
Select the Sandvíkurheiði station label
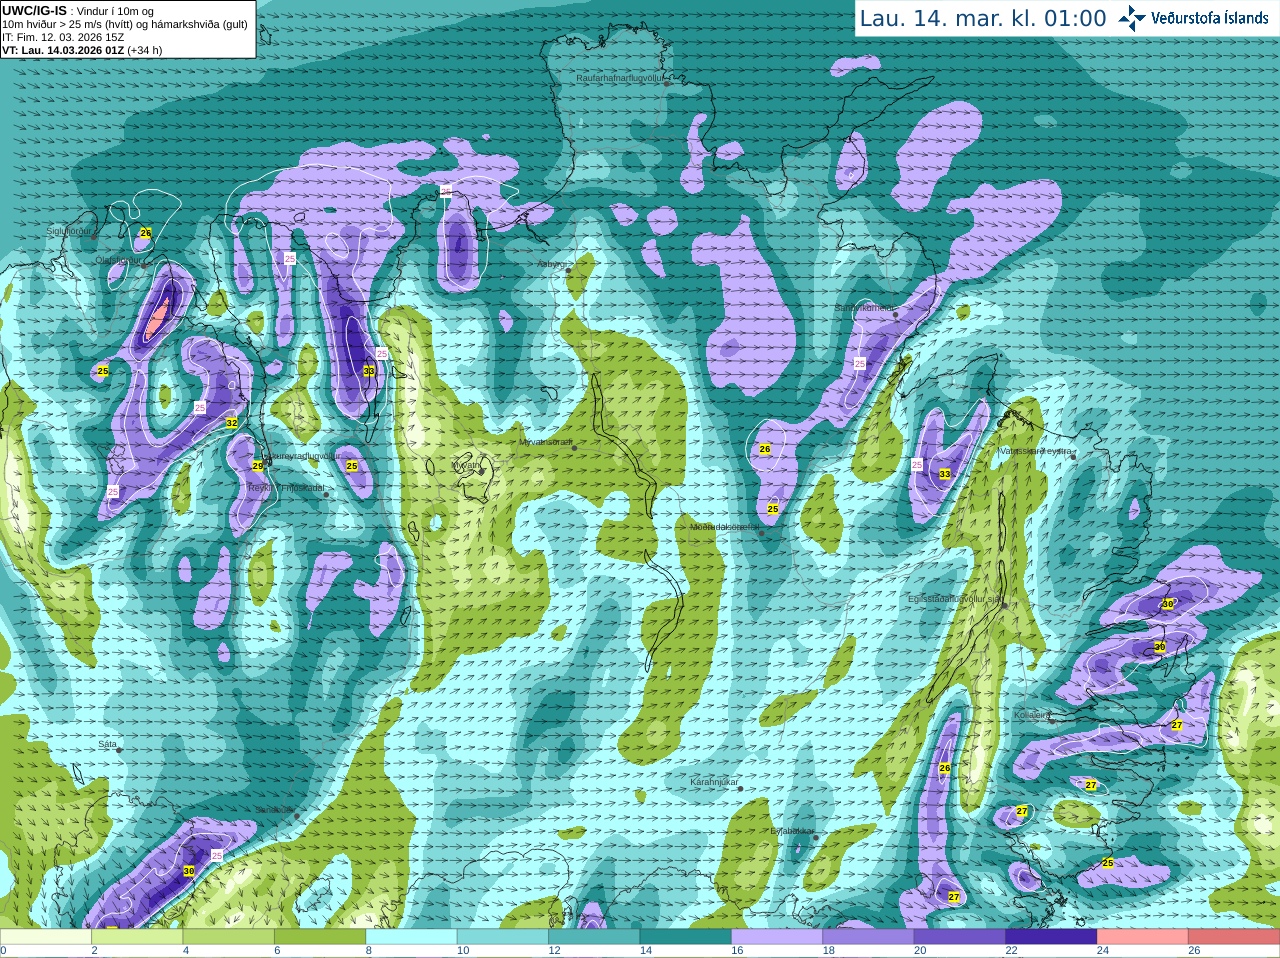865,308
